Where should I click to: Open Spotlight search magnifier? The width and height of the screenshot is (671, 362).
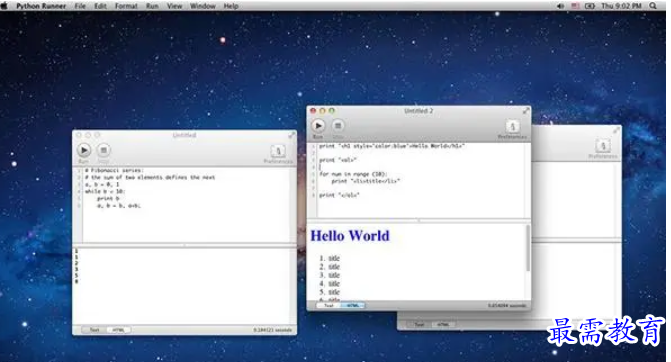click(x=653, y=6)
